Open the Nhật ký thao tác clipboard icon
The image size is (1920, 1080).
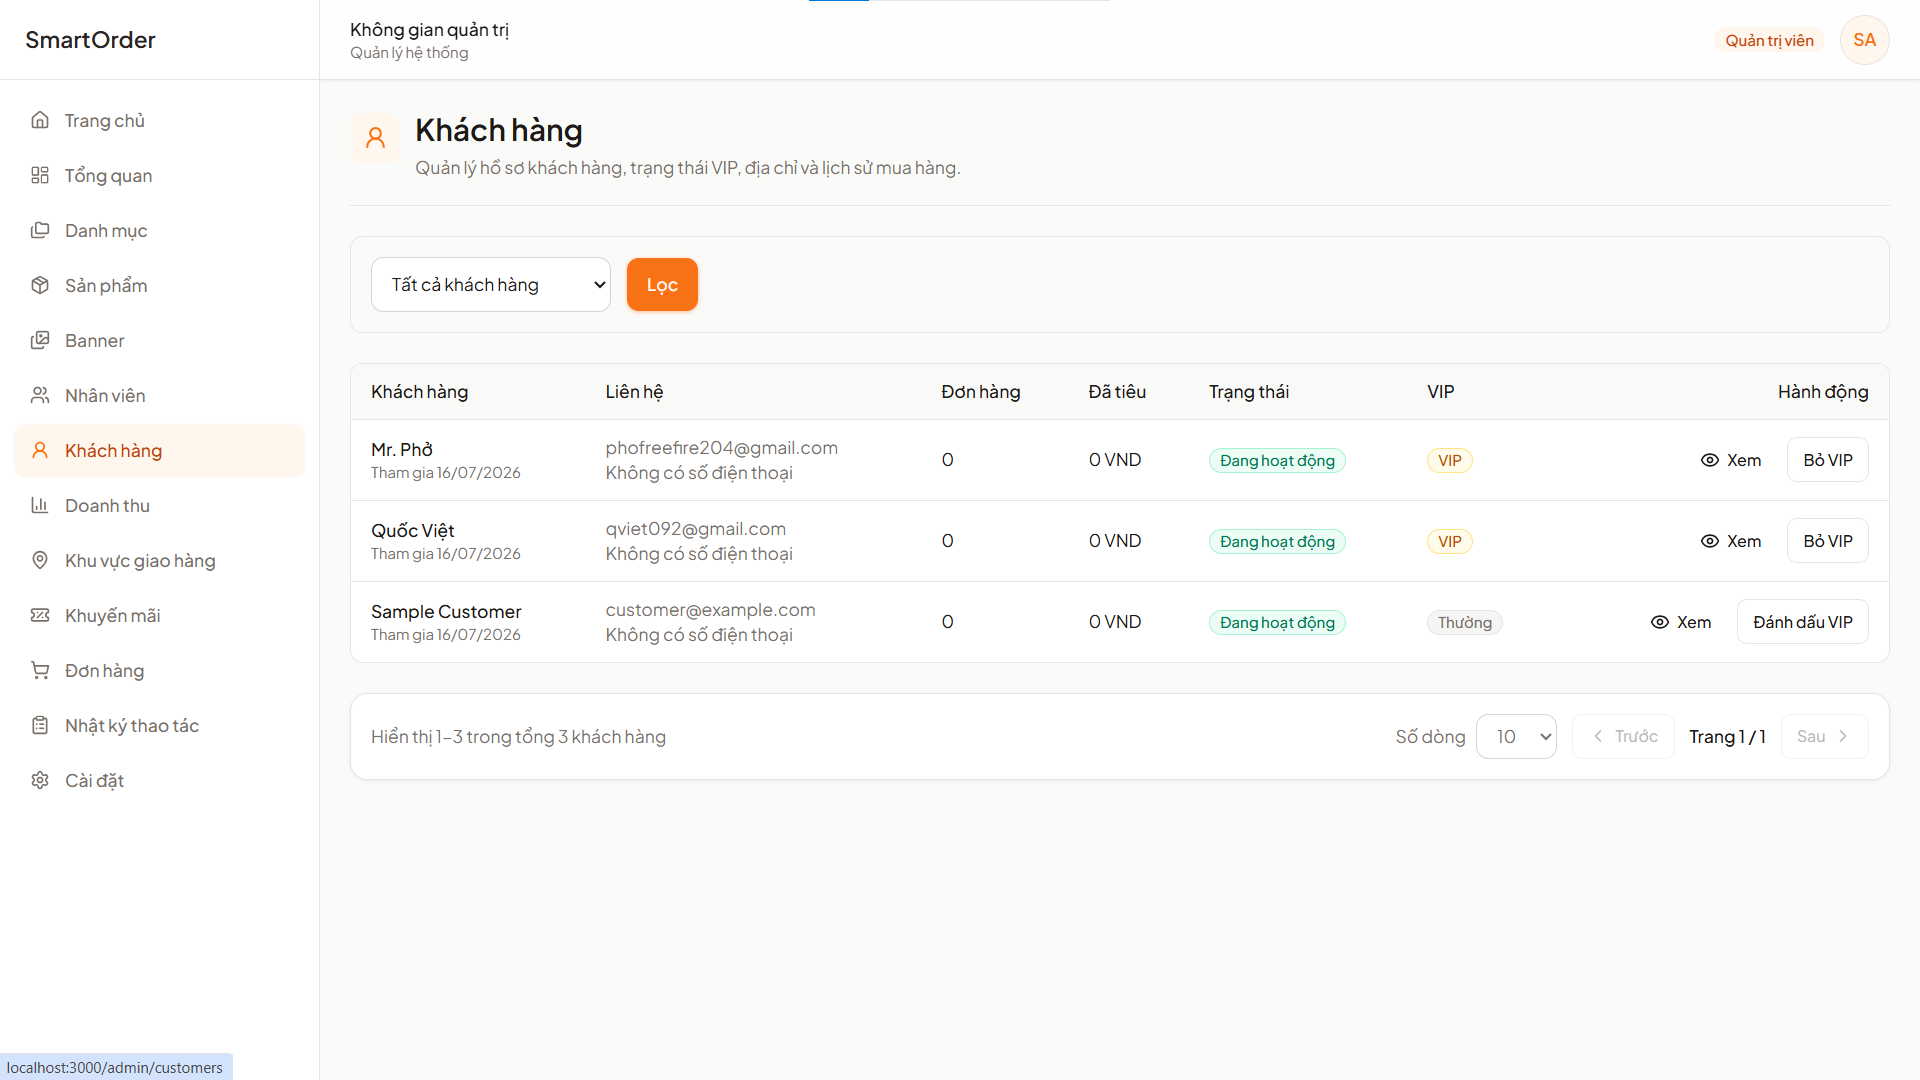[40, 725]
